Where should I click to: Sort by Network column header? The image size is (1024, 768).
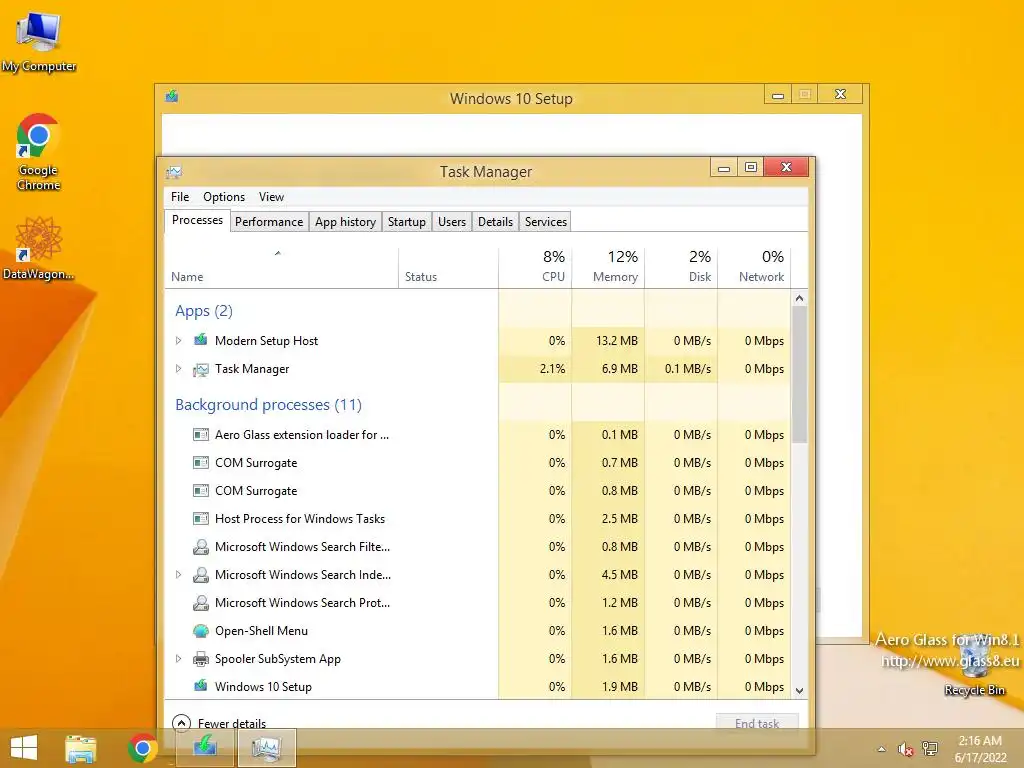click(x=754, y=268)
